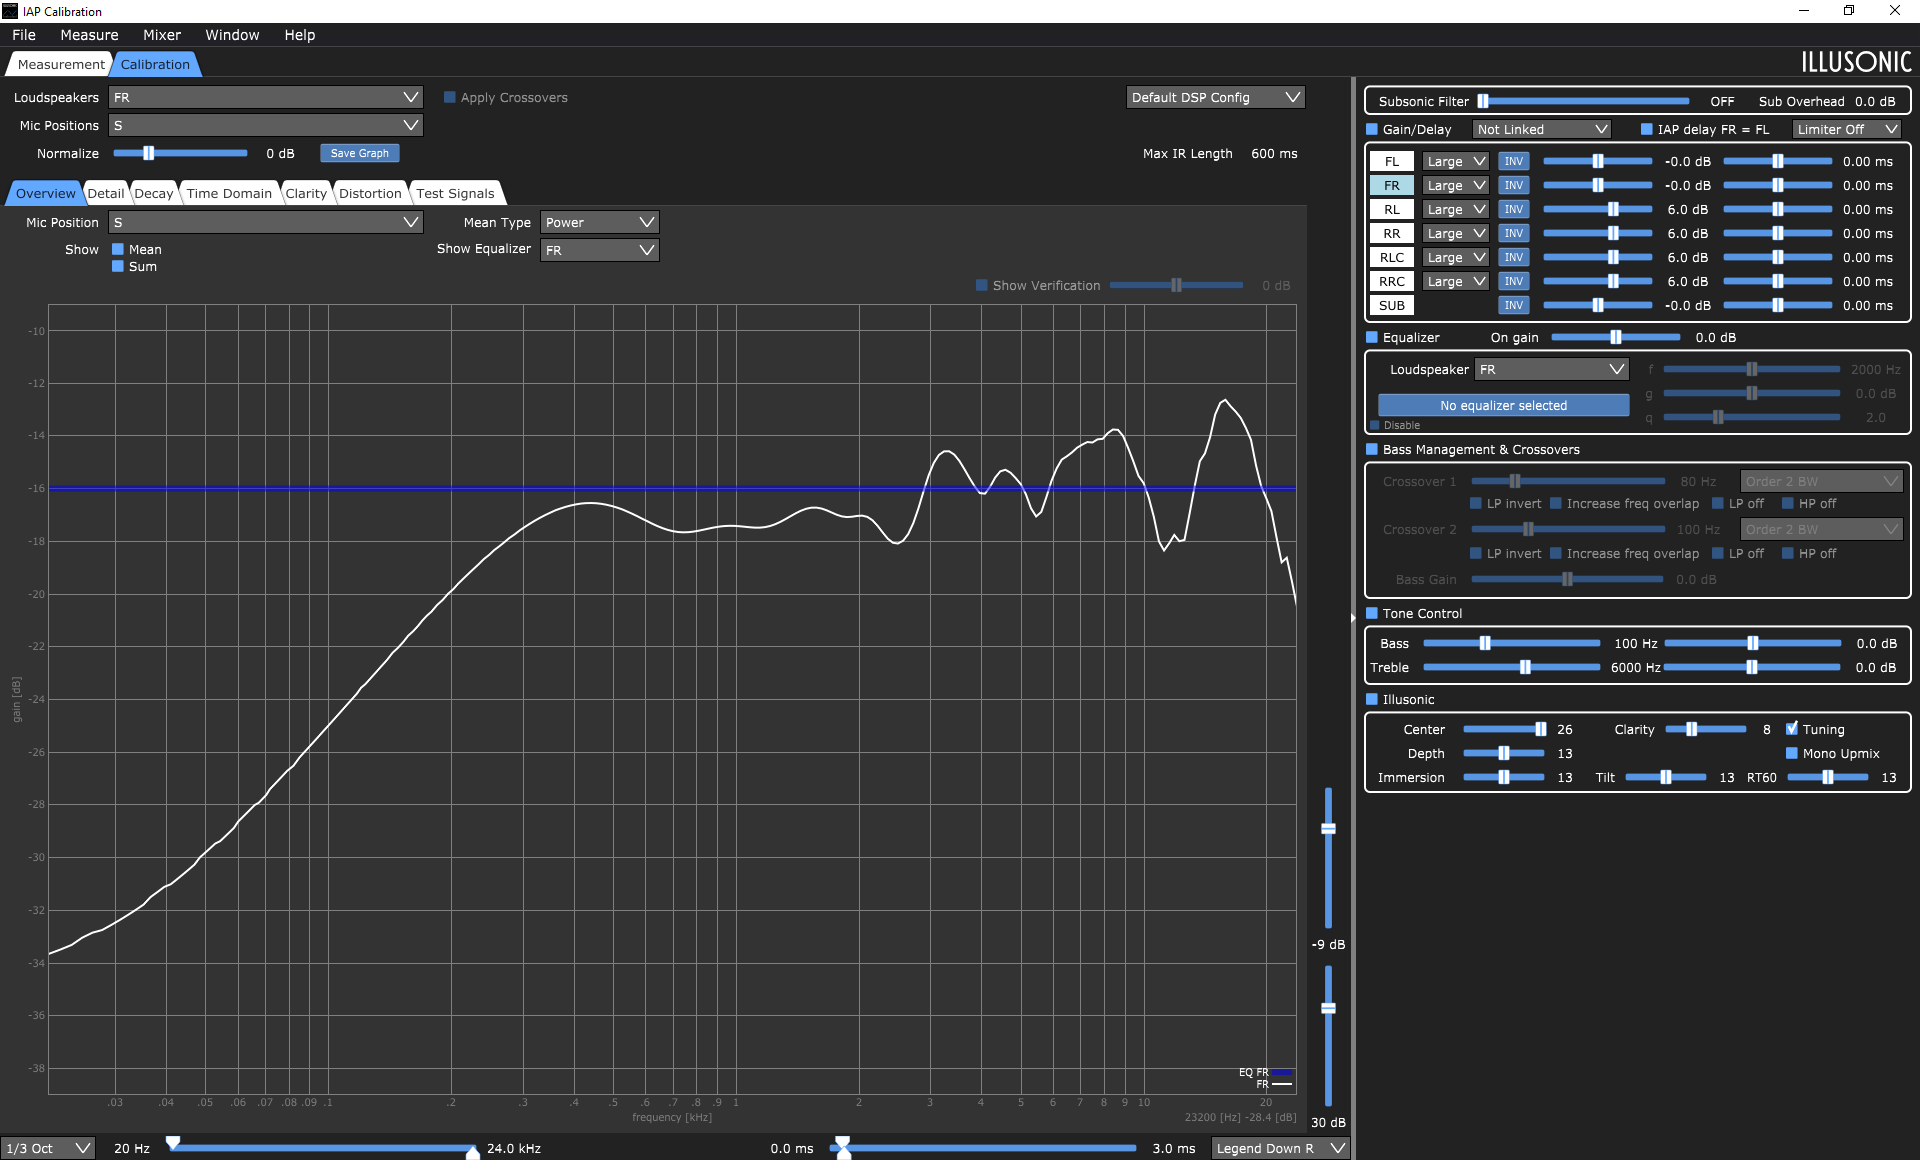Open the 1/3 Oct smoothing dropdown
Screen dimensions: 1920x1160
point(47,1148)
